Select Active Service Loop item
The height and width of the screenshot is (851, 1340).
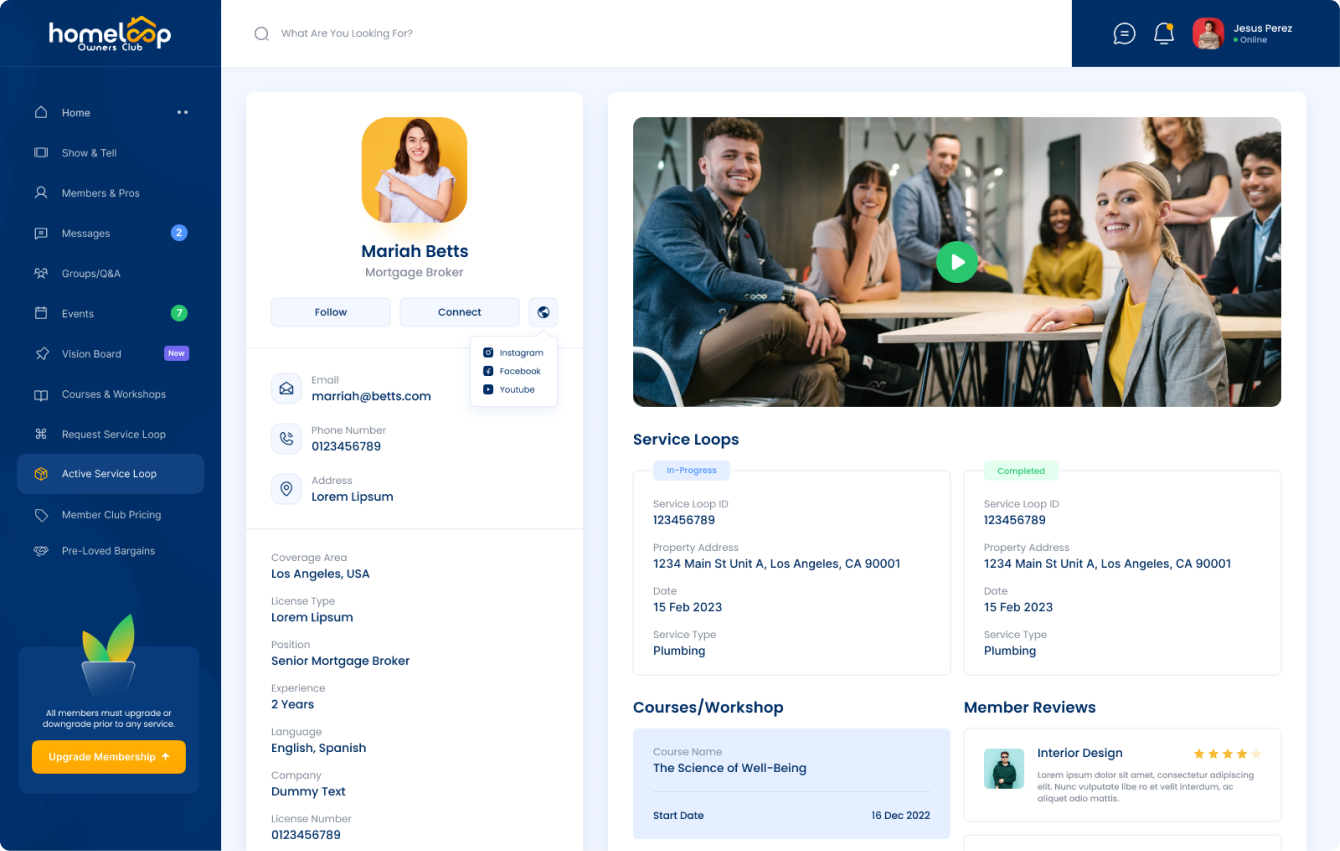click(x=110, y=474)
